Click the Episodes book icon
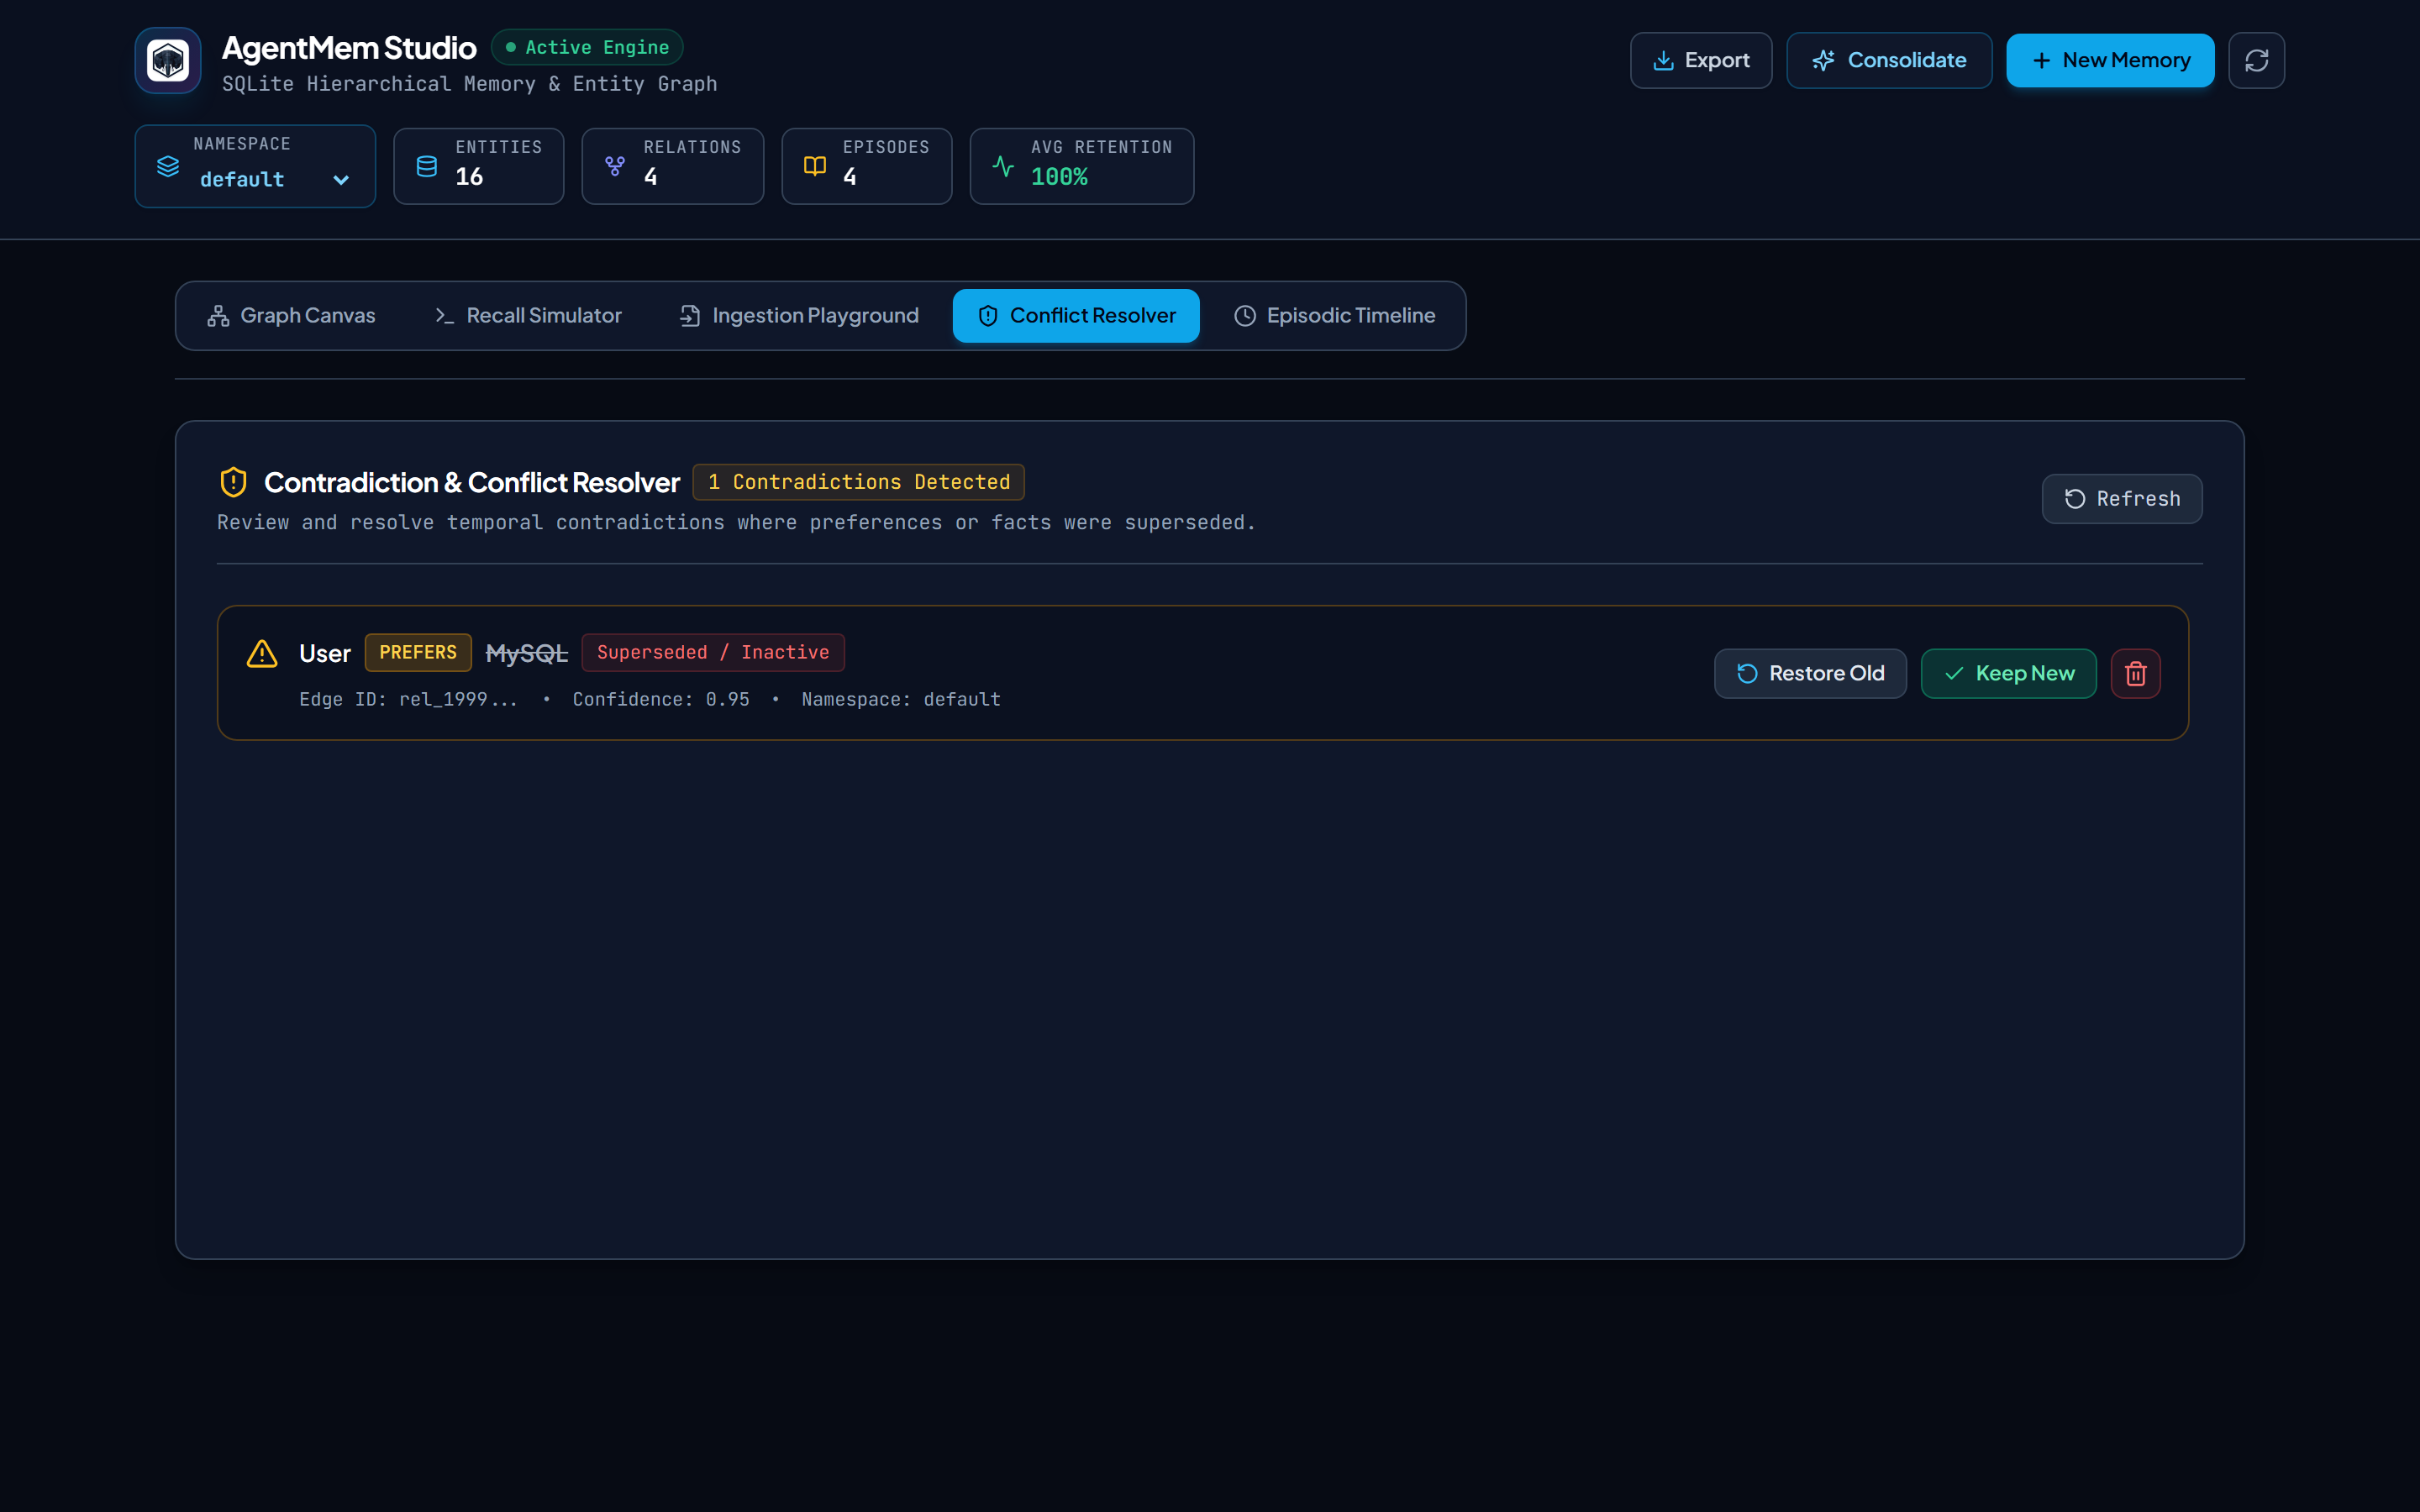 815,166
